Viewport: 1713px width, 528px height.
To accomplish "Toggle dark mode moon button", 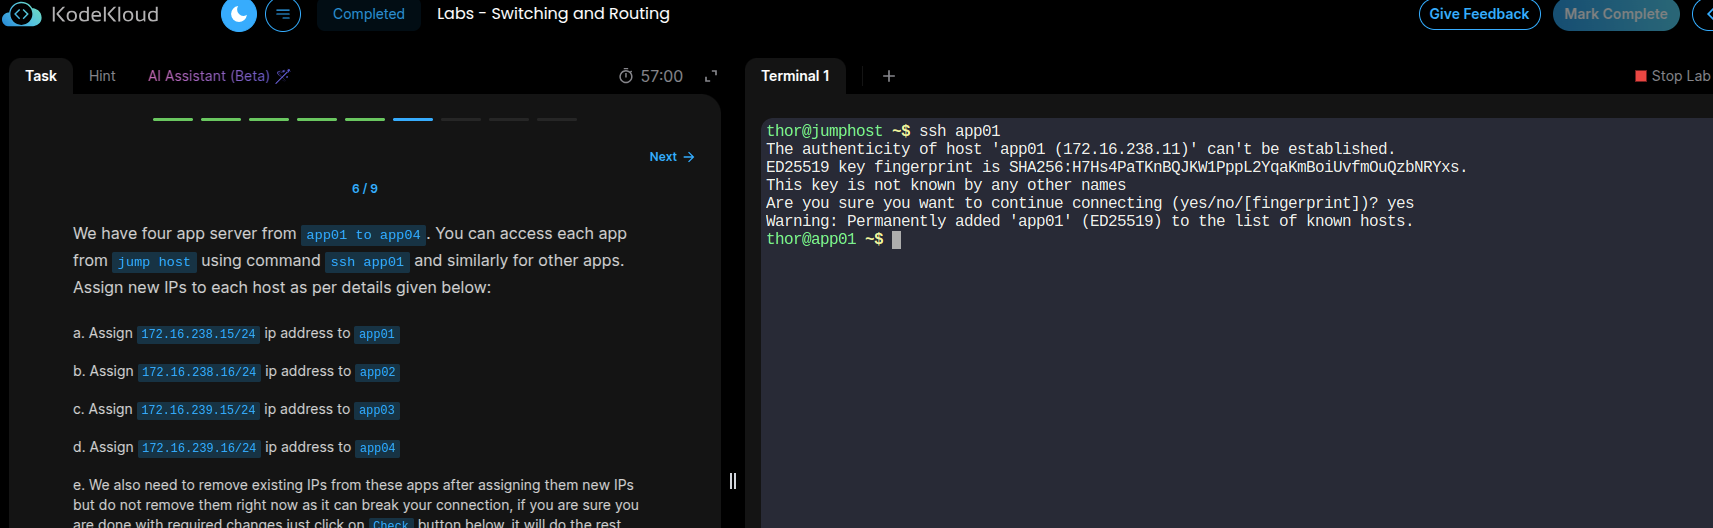I will pos(239,14).
